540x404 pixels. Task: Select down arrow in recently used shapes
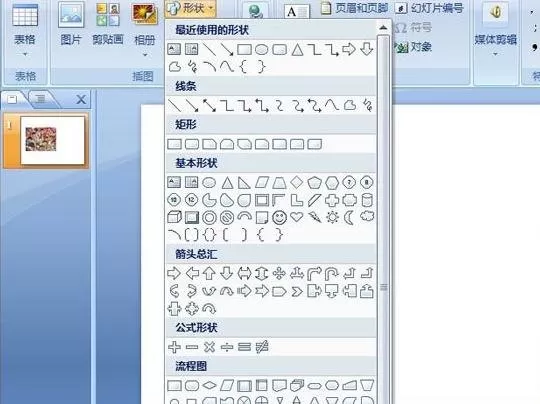click(366, 49)
